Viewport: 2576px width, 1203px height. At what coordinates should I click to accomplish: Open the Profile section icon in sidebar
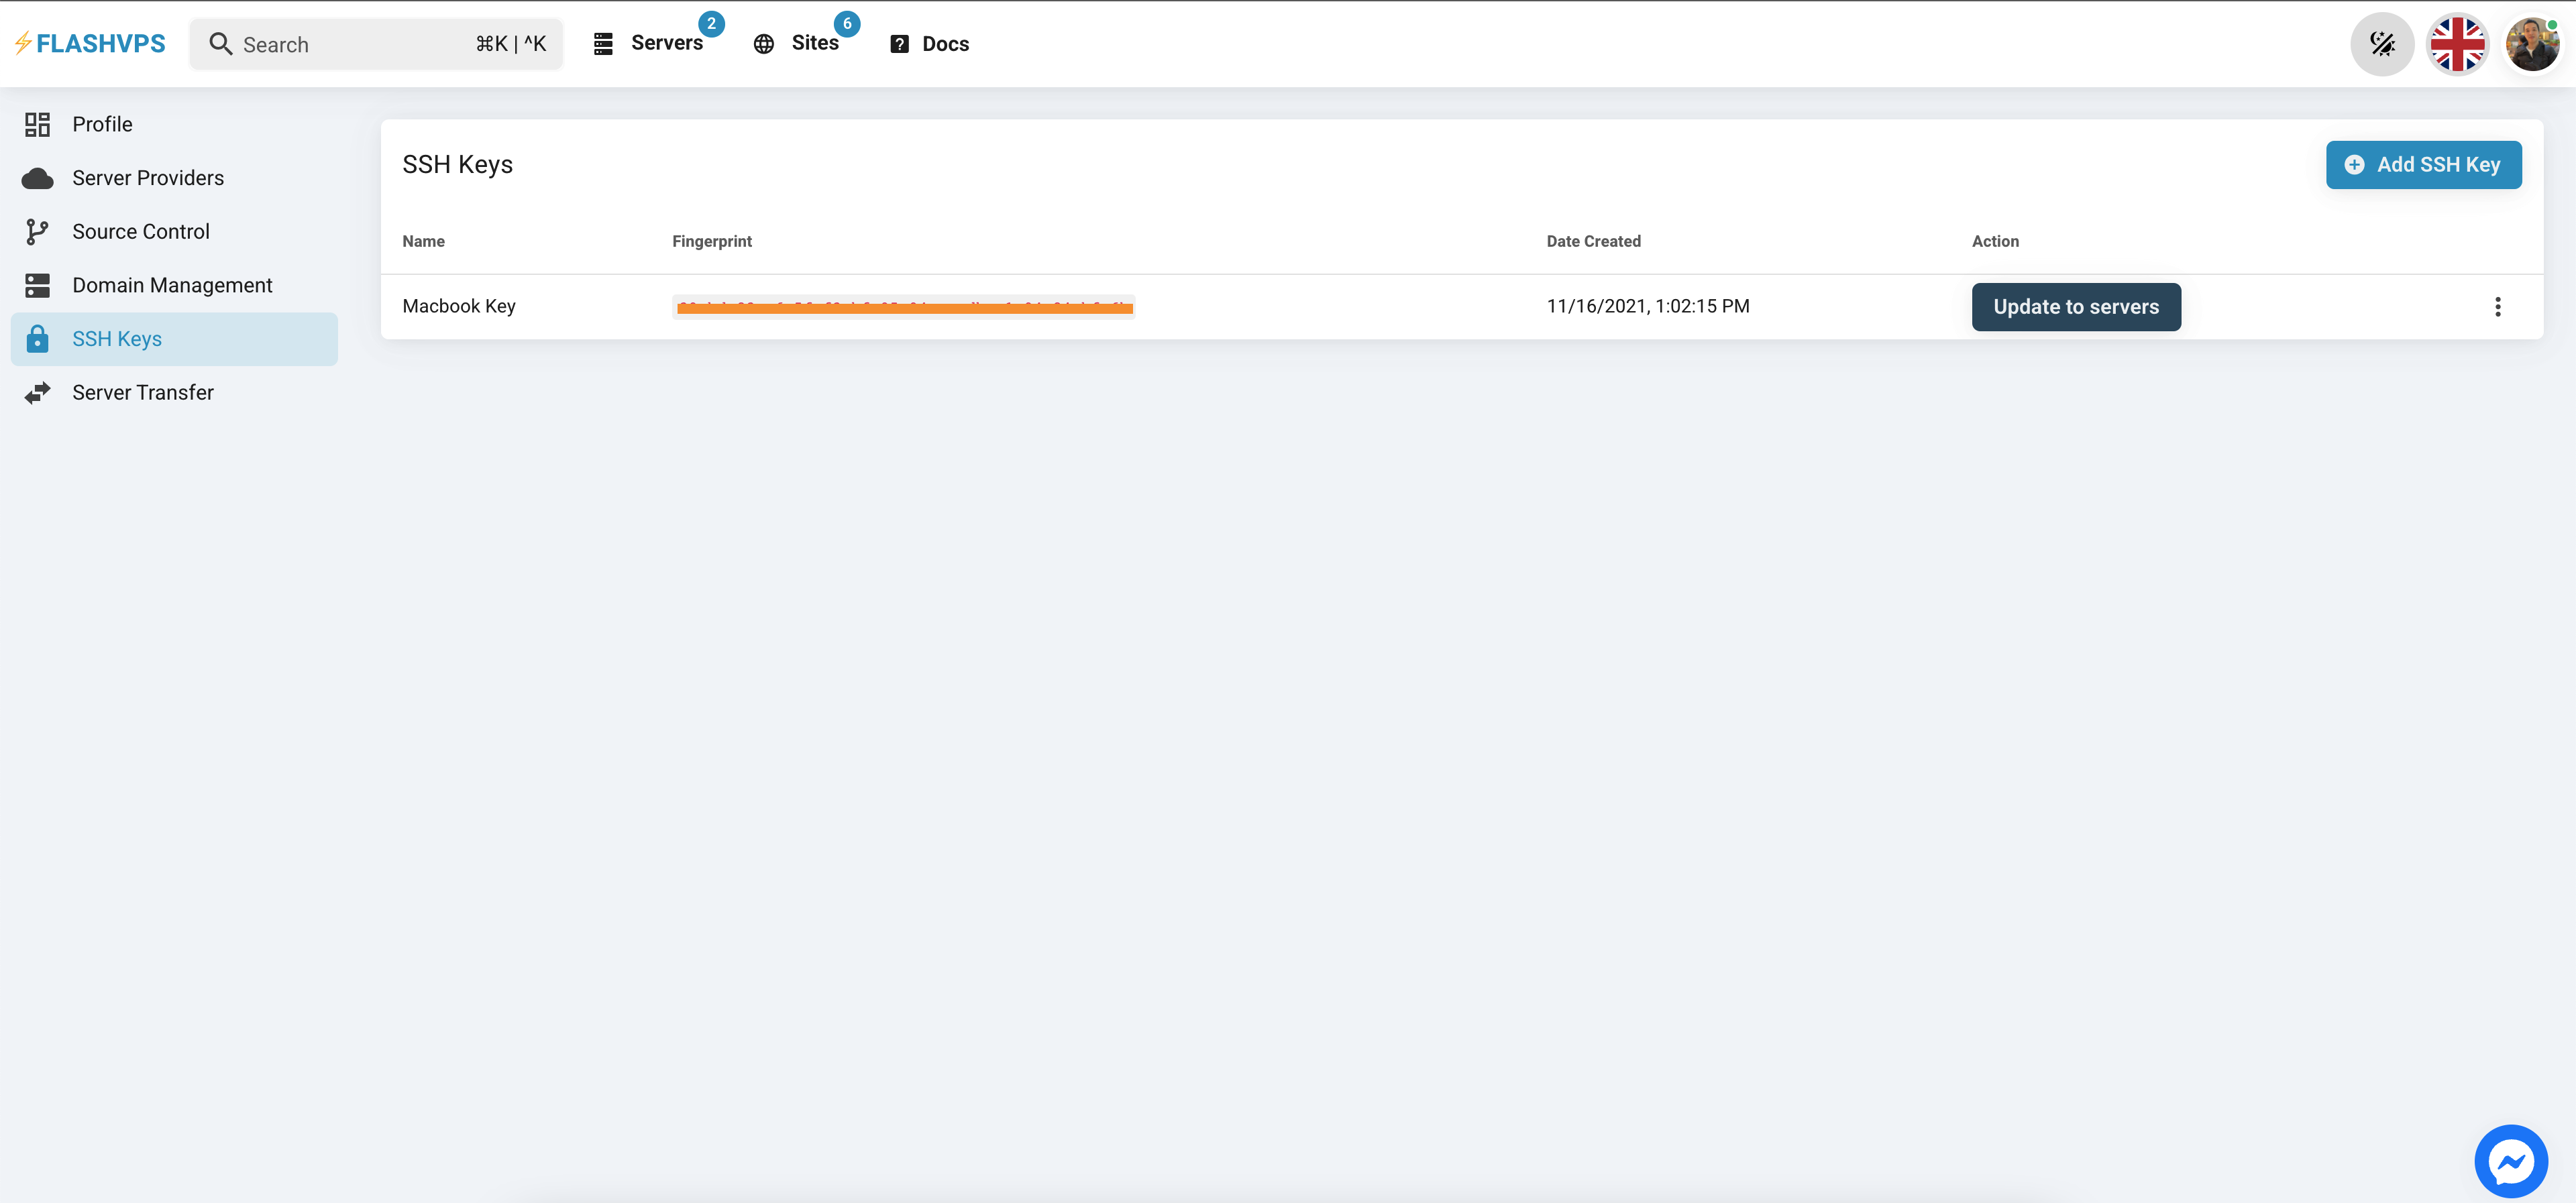(x=37, y=123)
